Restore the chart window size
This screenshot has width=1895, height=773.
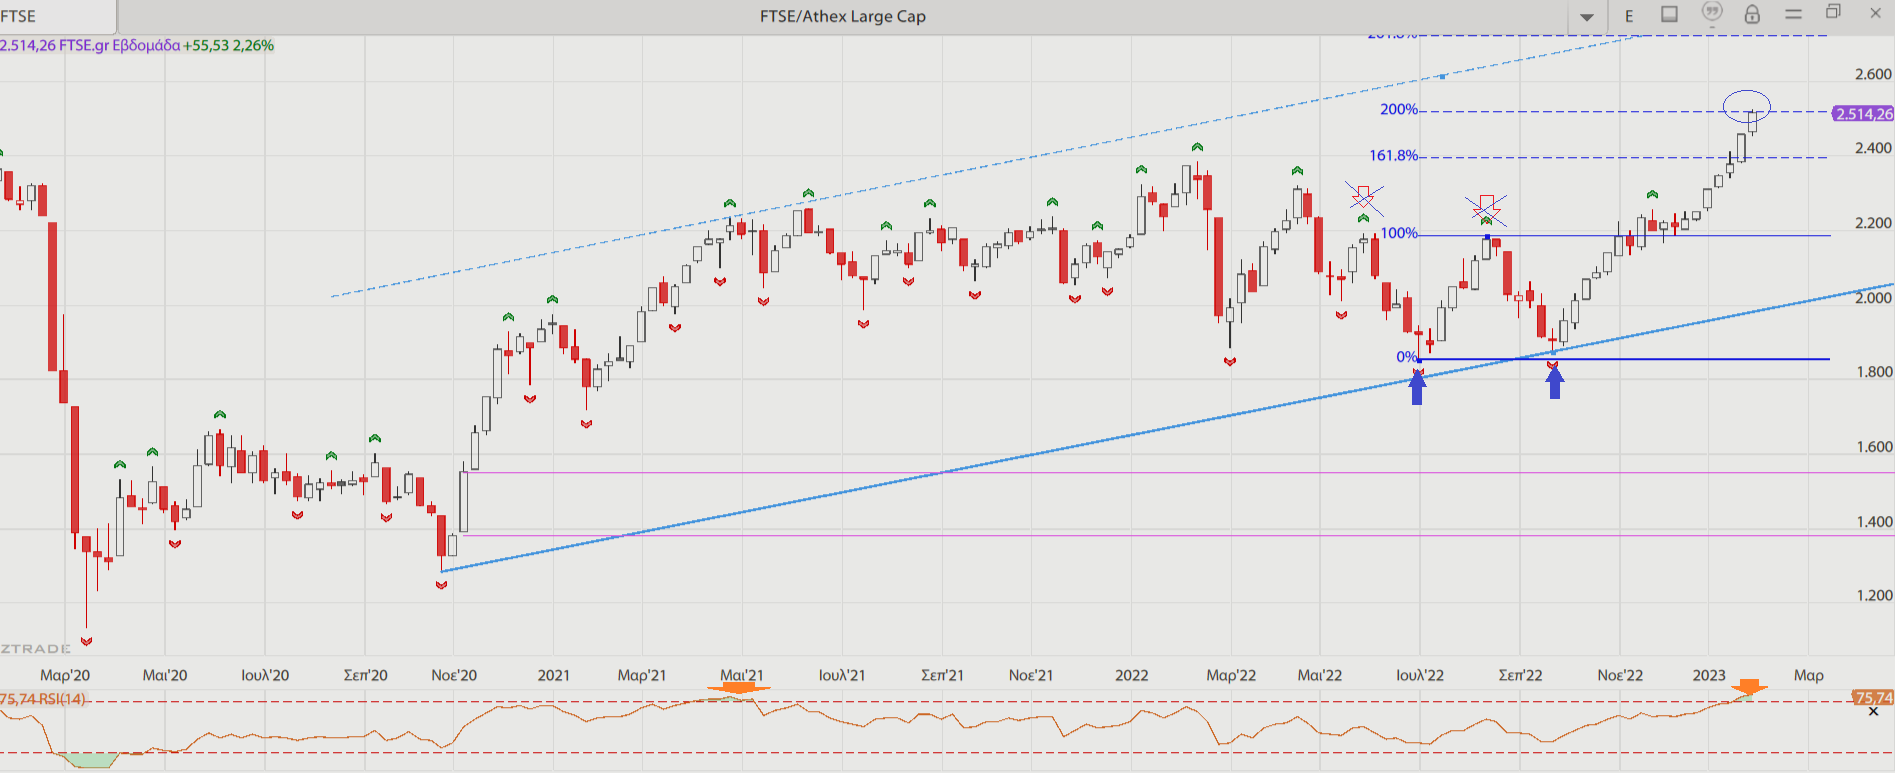point(1833,12)
